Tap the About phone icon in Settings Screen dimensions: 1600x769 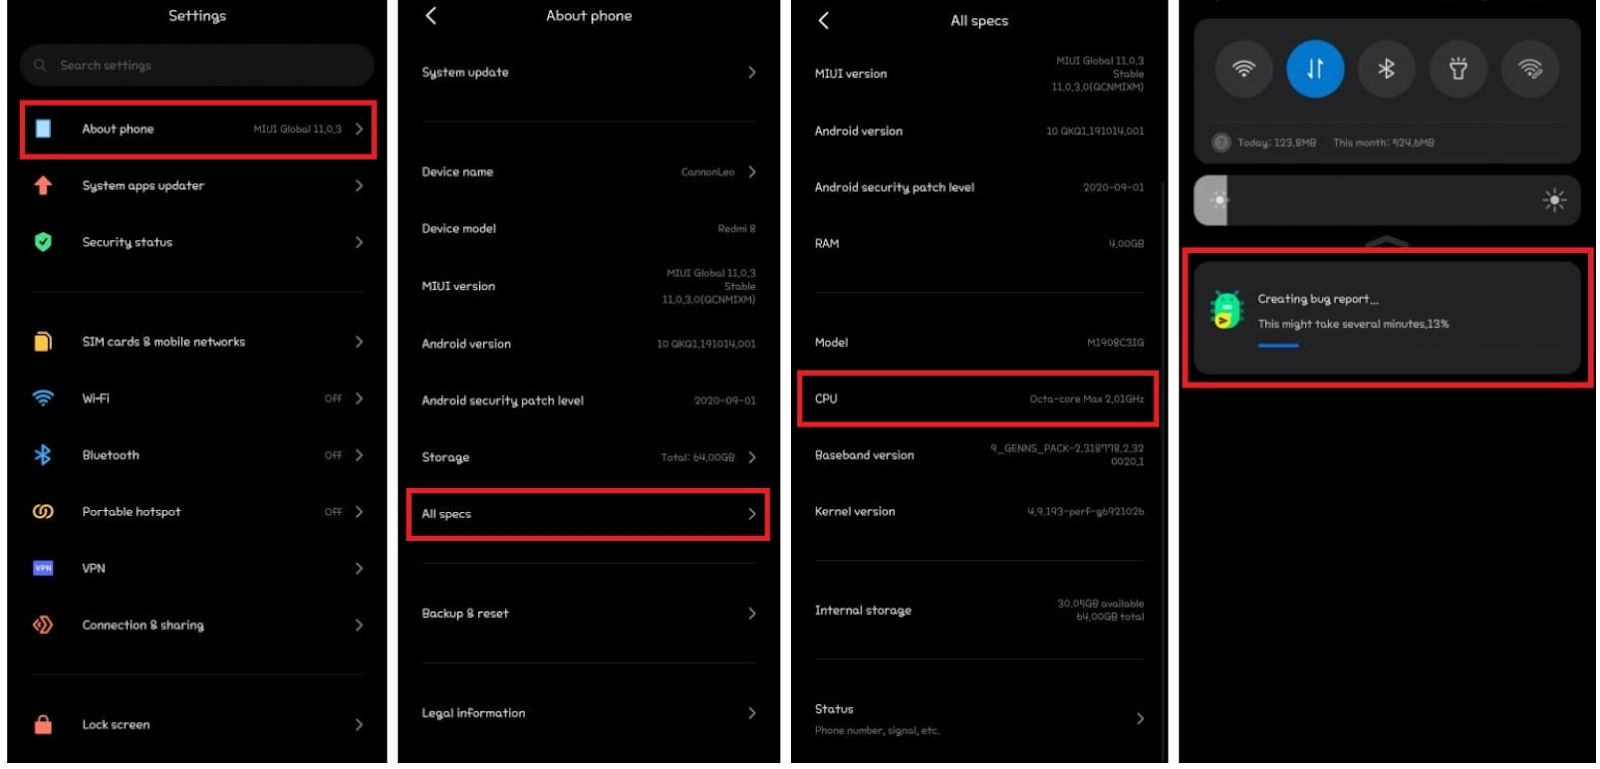43,129
